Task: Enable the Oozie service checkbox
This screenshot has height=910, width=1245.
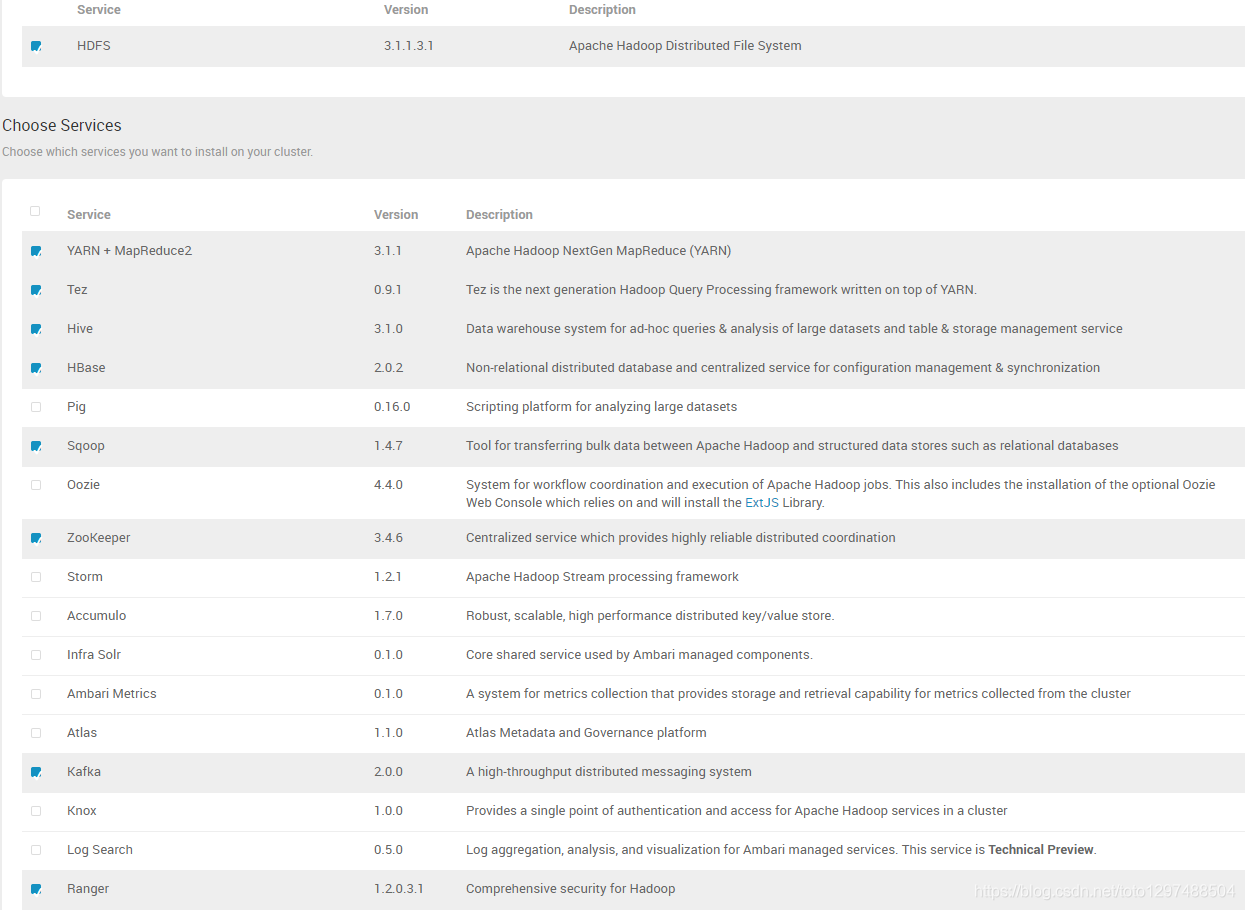Action: coord(36,485)
